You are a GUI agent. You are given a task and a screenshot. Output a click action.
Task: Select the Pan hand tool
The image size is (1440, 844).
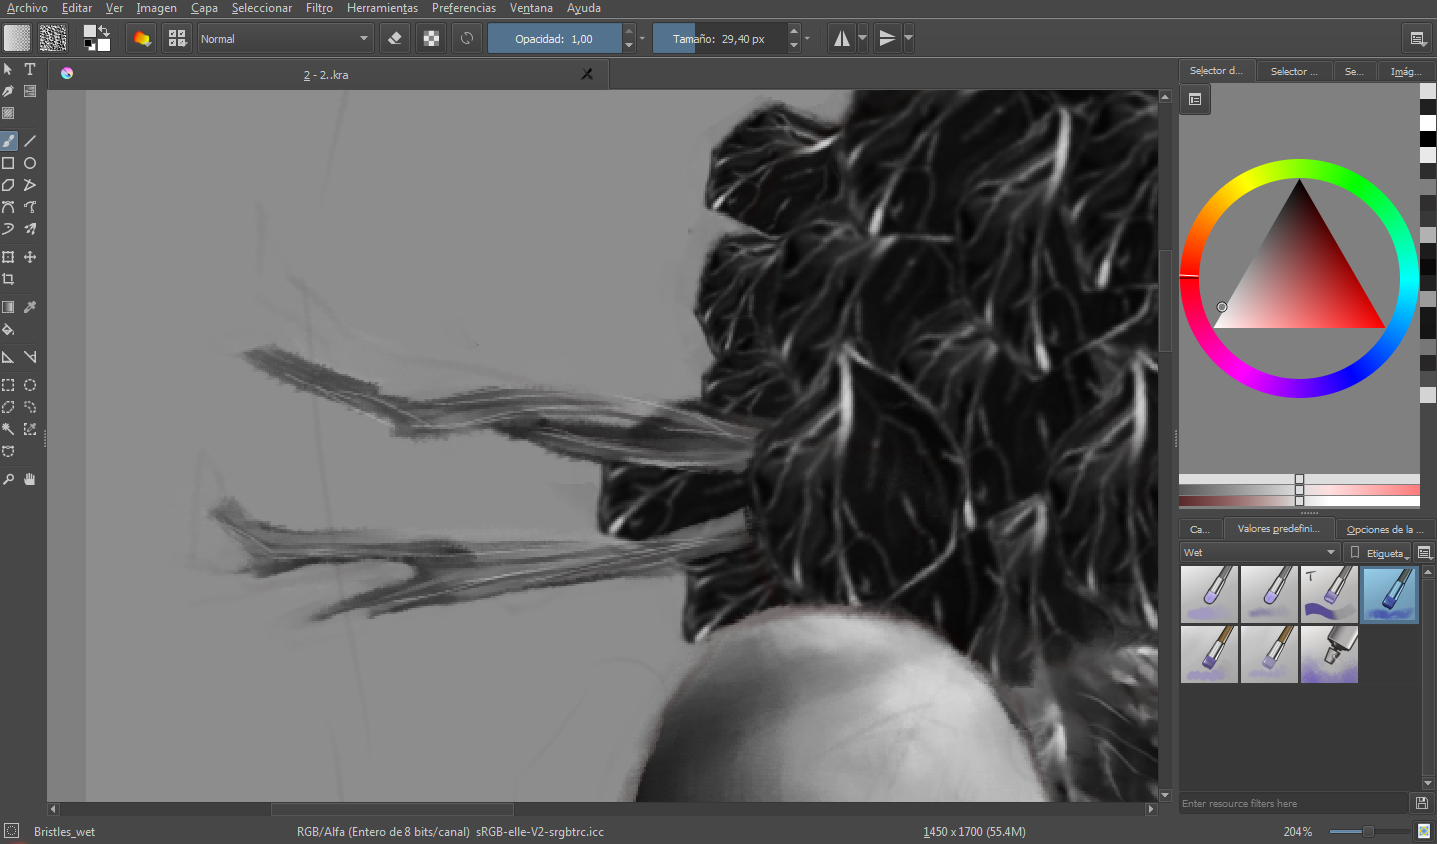coord(30,479)
